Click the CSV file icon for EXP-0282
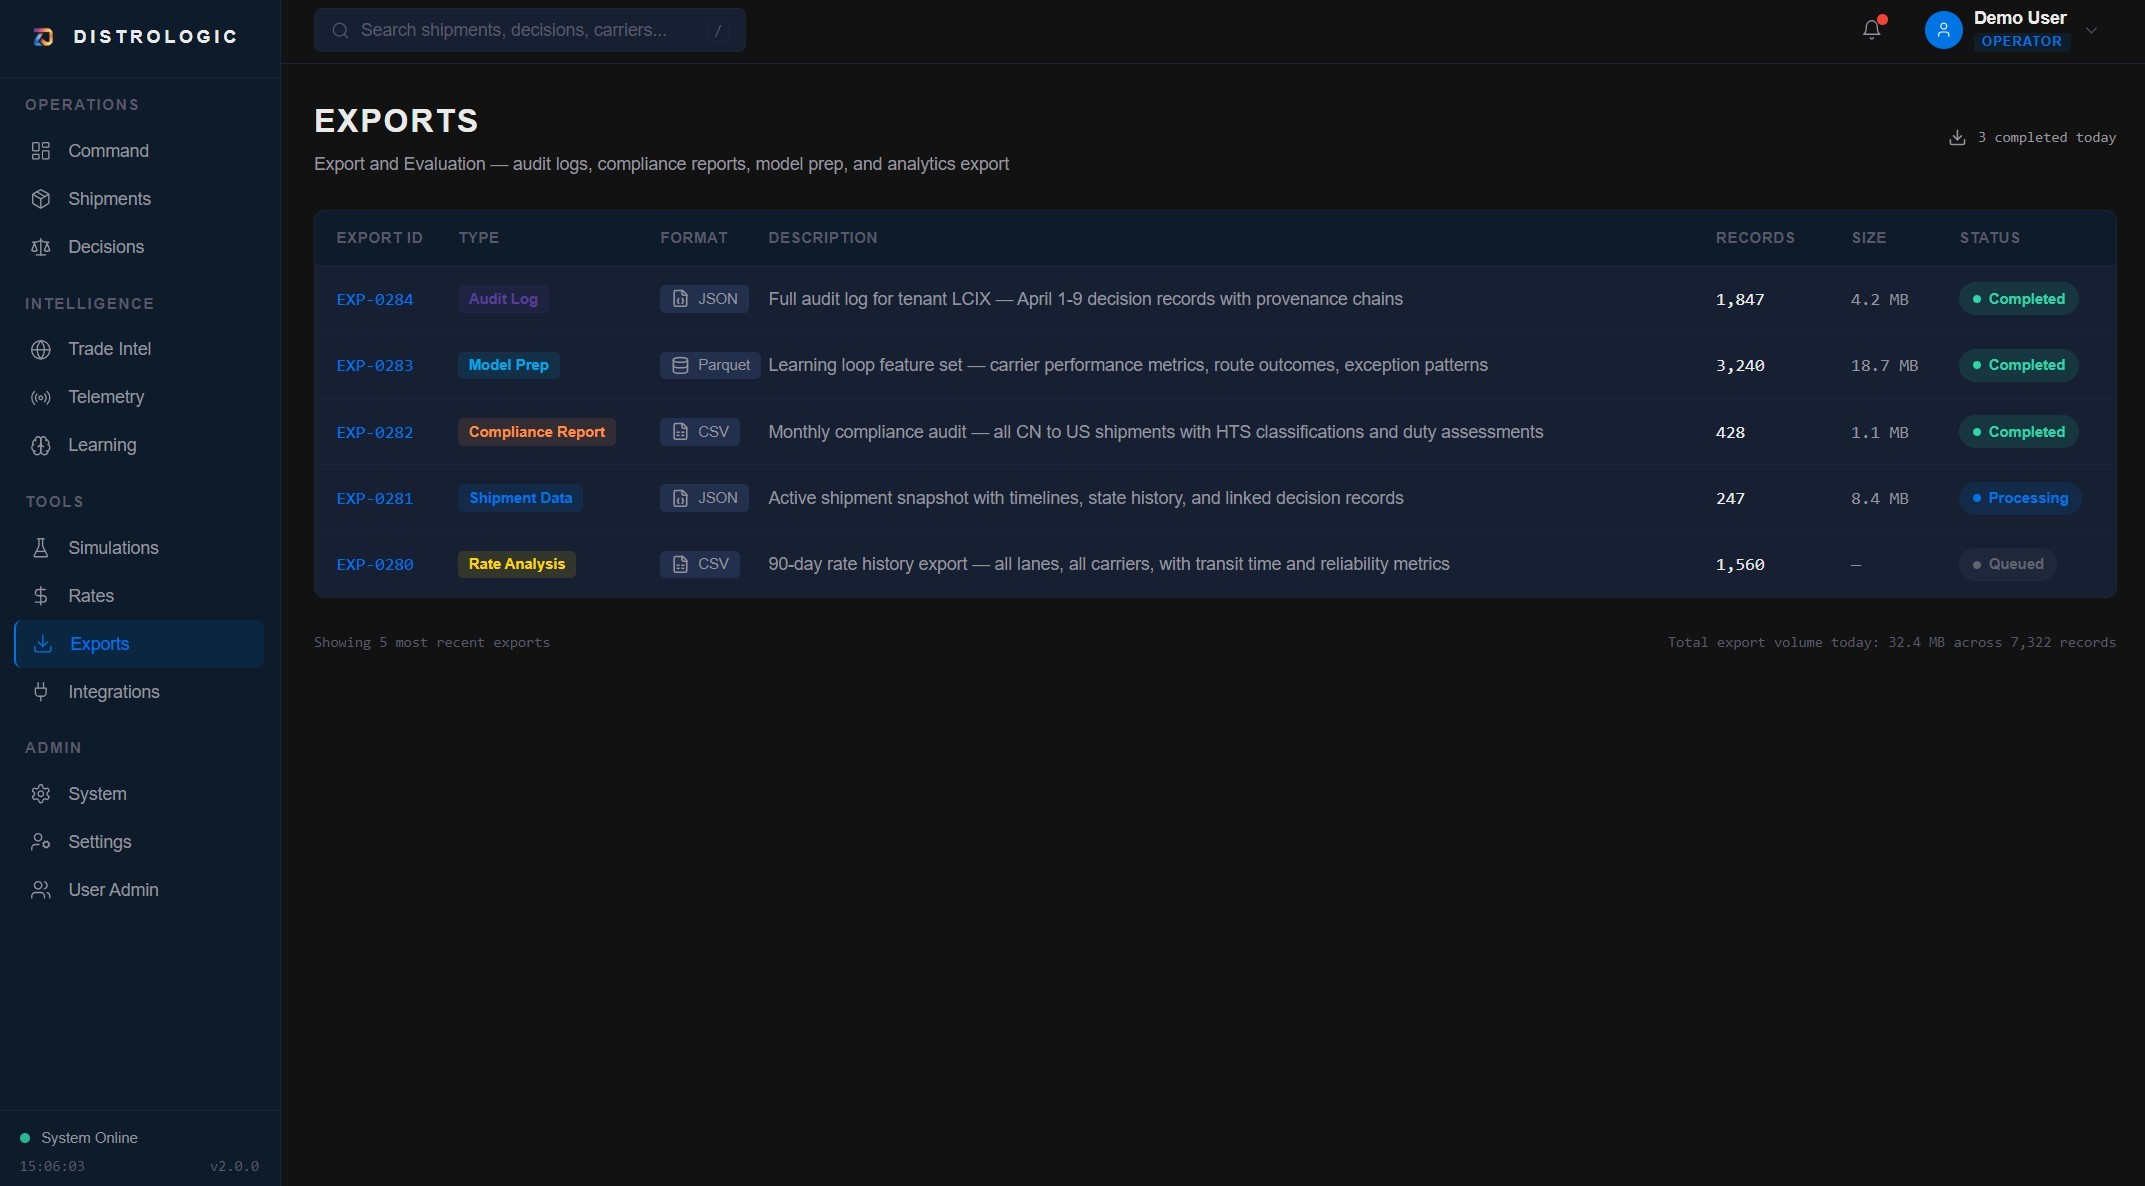 point(680,432)
